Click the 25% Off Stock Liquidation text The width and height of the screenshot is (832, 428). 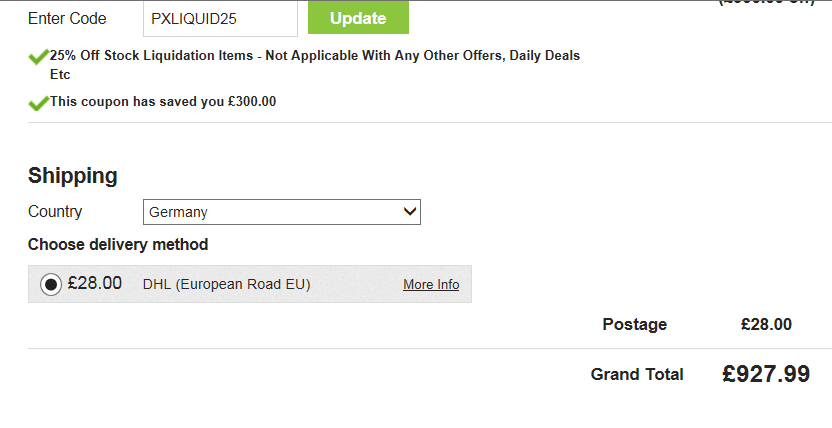click(314, 56)
